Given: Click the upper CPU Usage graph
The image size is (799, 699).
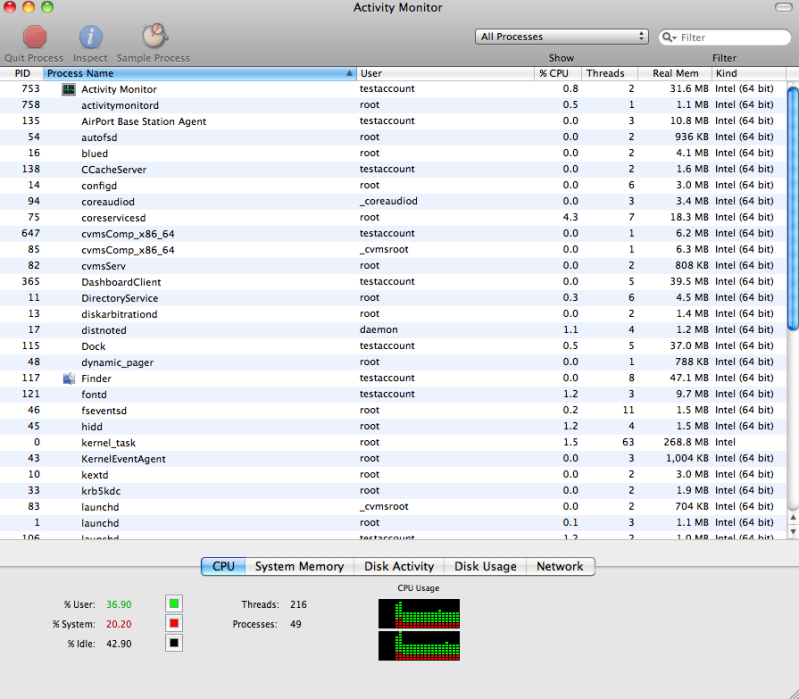Looking at the screenshot, I should tap(419, 613).
